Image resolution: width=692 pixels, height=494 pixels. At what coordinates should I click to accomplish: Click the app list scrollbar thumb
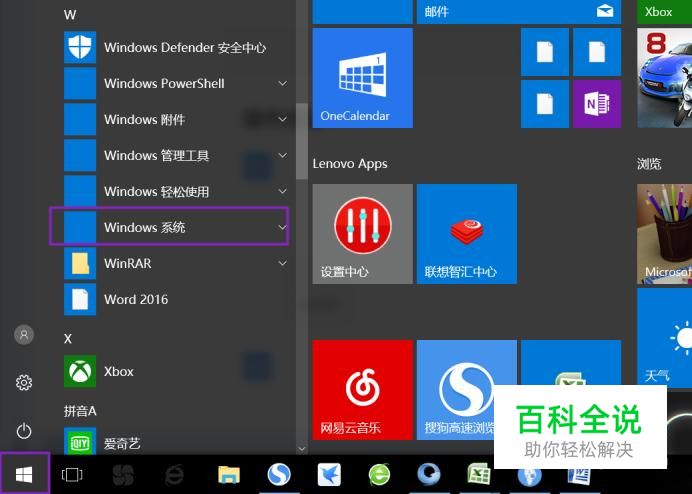pyautogui.click(x=302, y=141)
